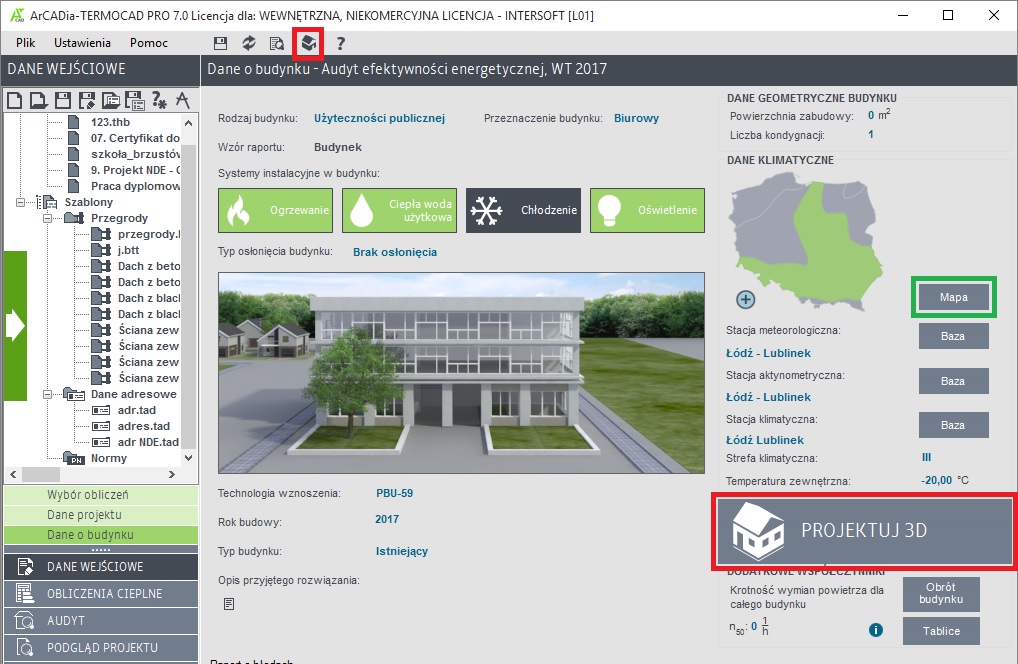Viewport: 1018px width, 664px height.
Task: Select the adr NDE.tad address file
Action: (x=148, y=442)
